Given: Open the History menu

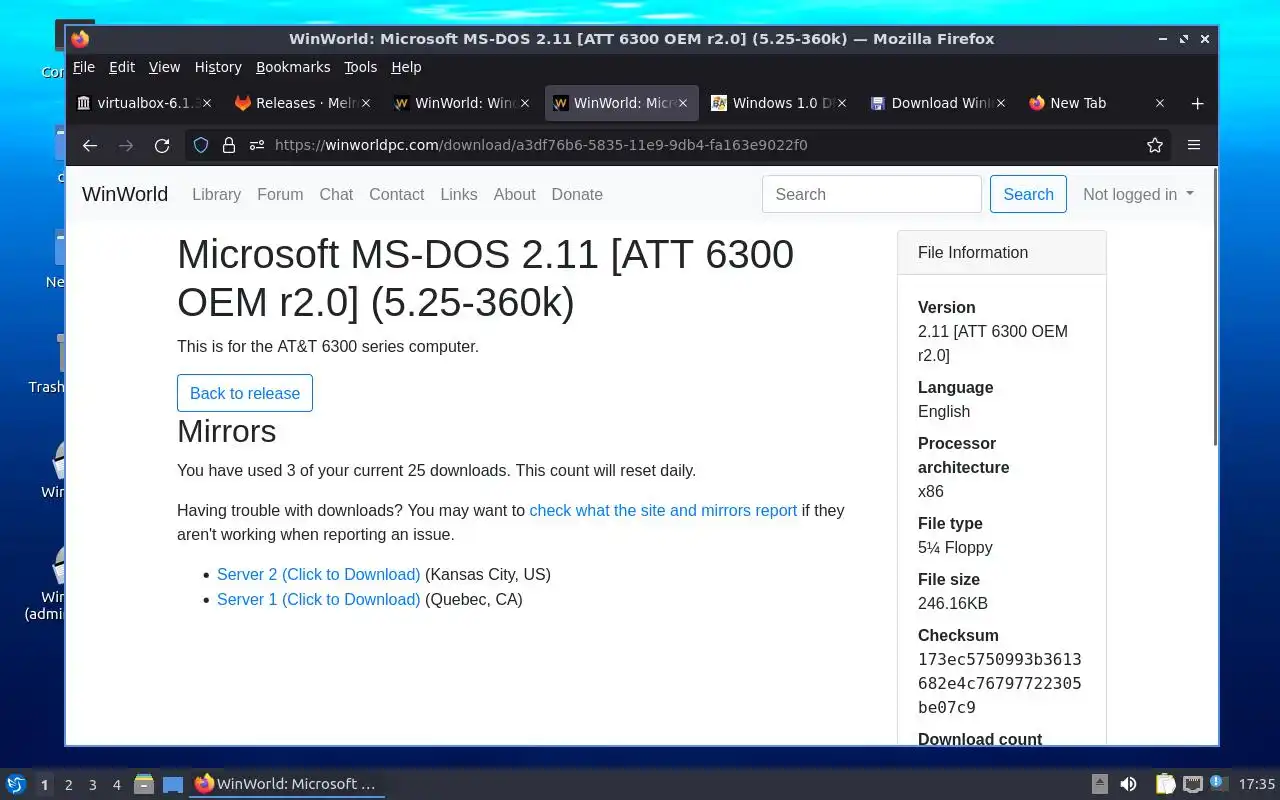Looking at the screenshot, I should (x=218, y=67).
